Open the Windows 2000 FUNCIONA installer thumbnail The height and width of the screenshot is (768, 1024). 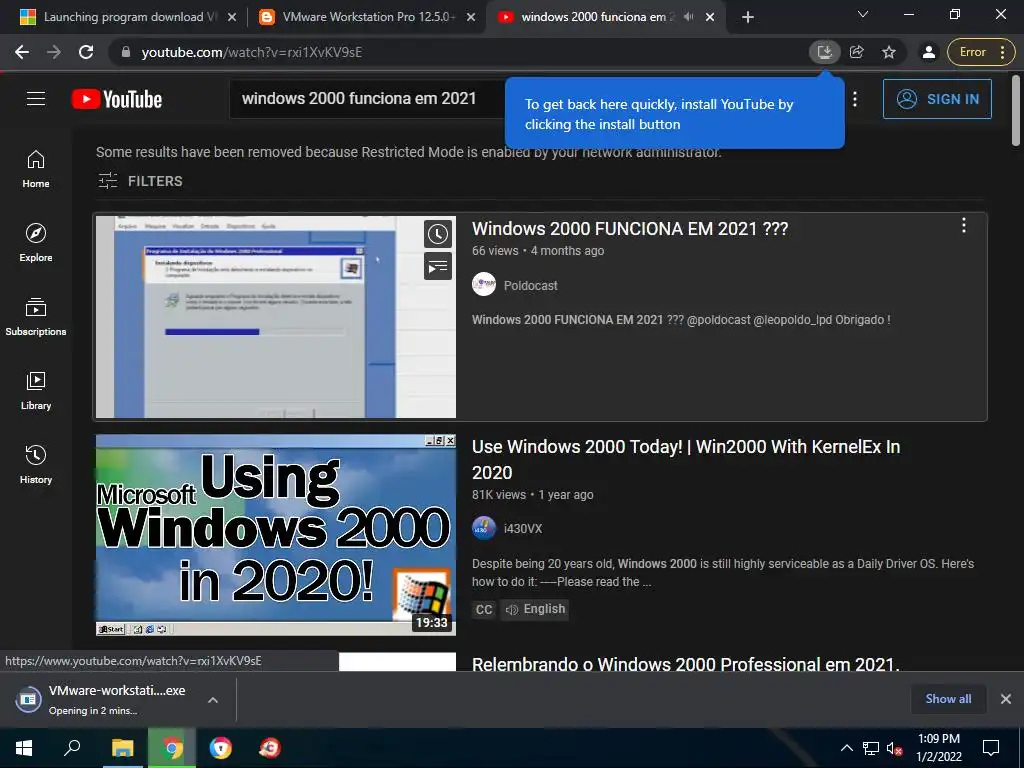[x=276, y=317]
